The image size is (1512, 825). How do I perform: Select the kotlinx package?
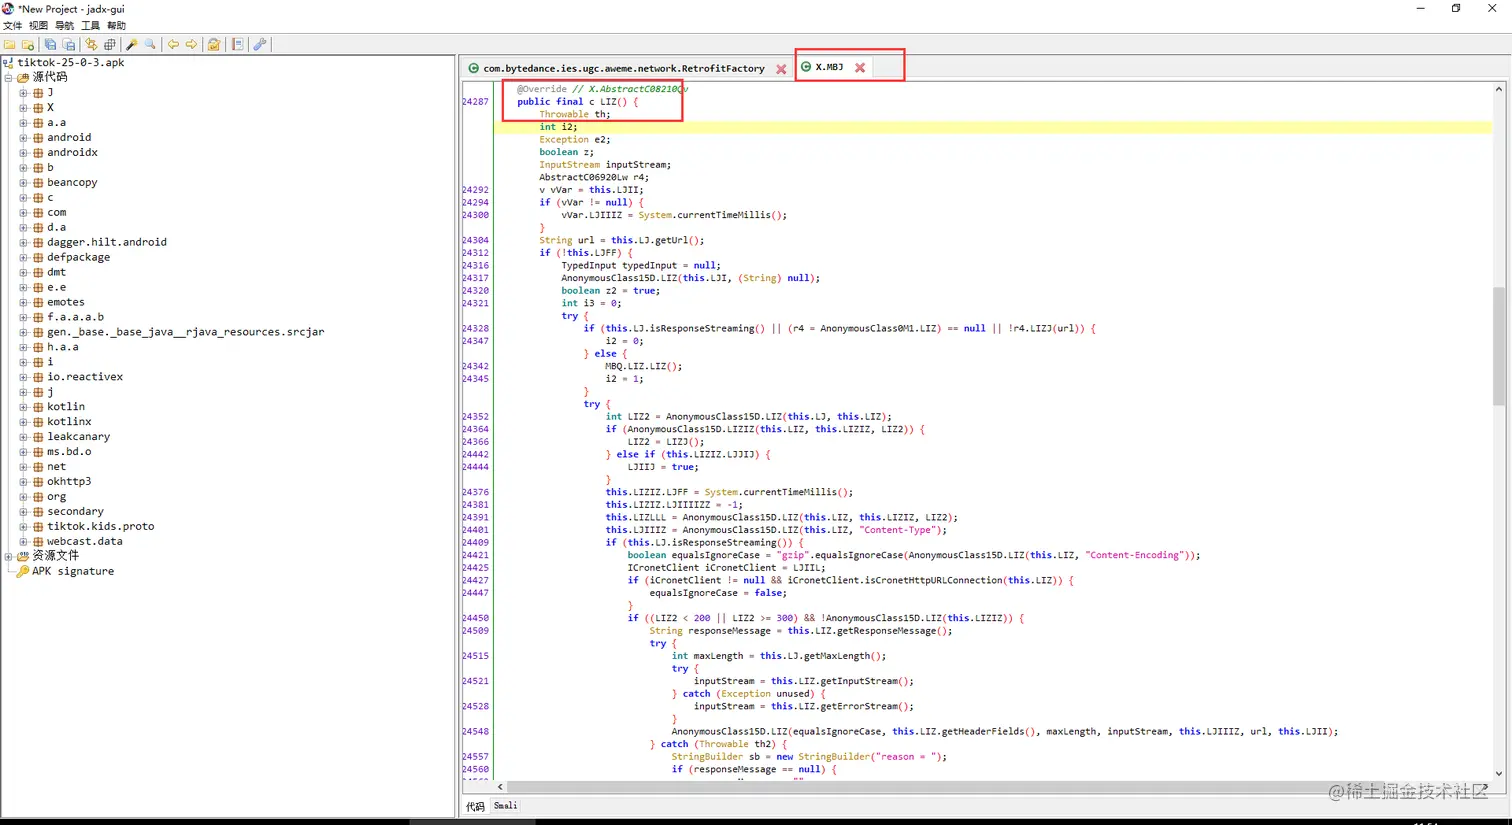pos(69,422)
